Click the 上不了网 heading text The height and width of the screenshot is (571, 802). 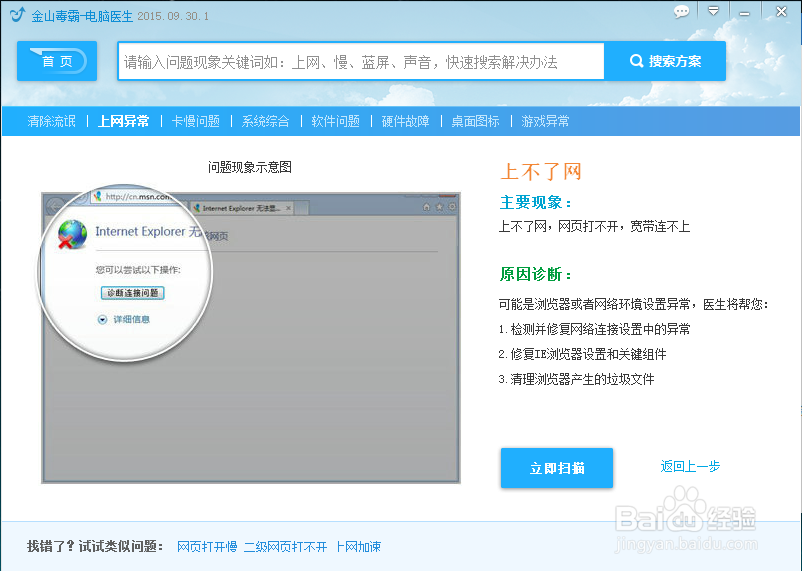[541, 171]
